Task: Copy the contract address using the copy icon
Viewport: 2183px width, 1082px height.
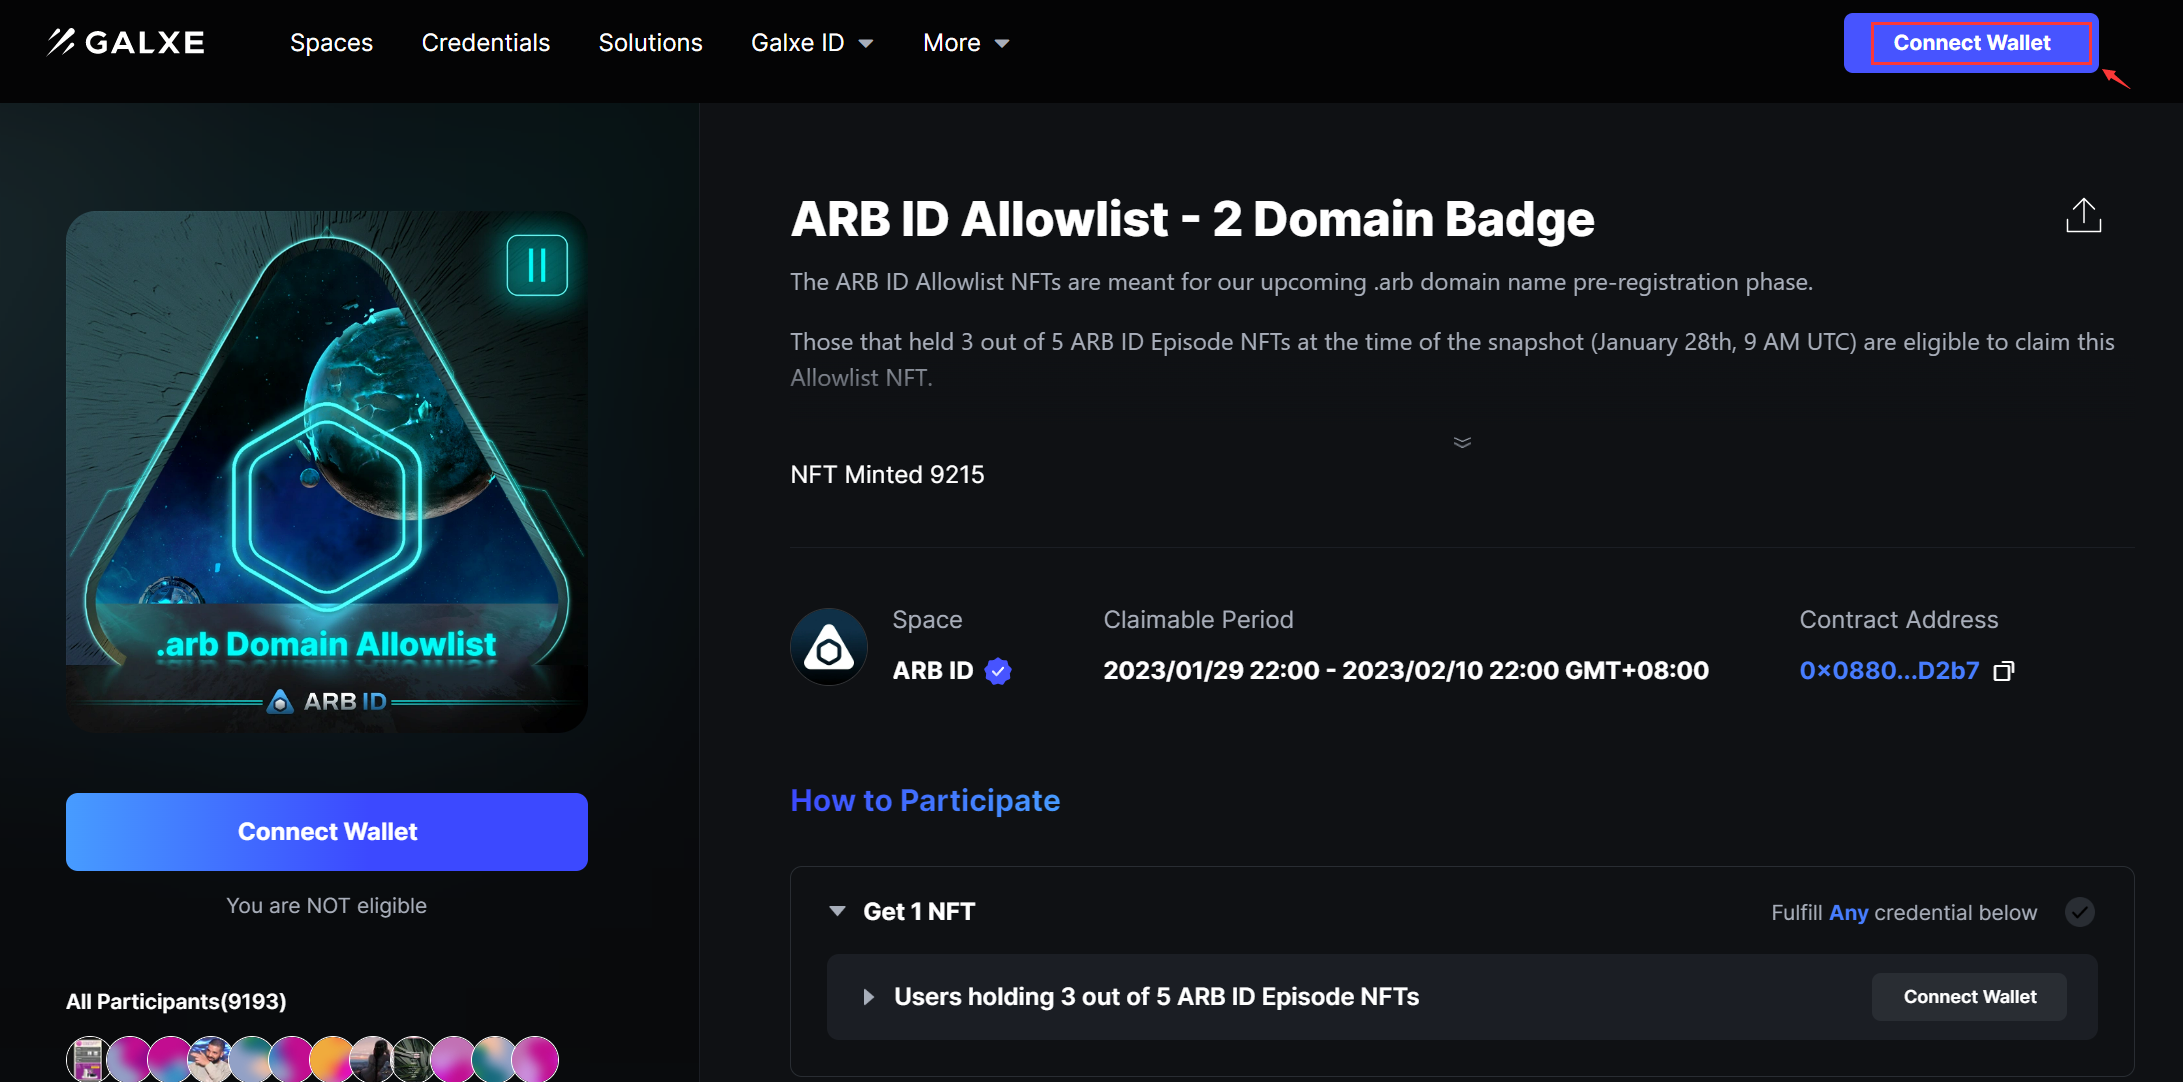Action: [2005, 671]
